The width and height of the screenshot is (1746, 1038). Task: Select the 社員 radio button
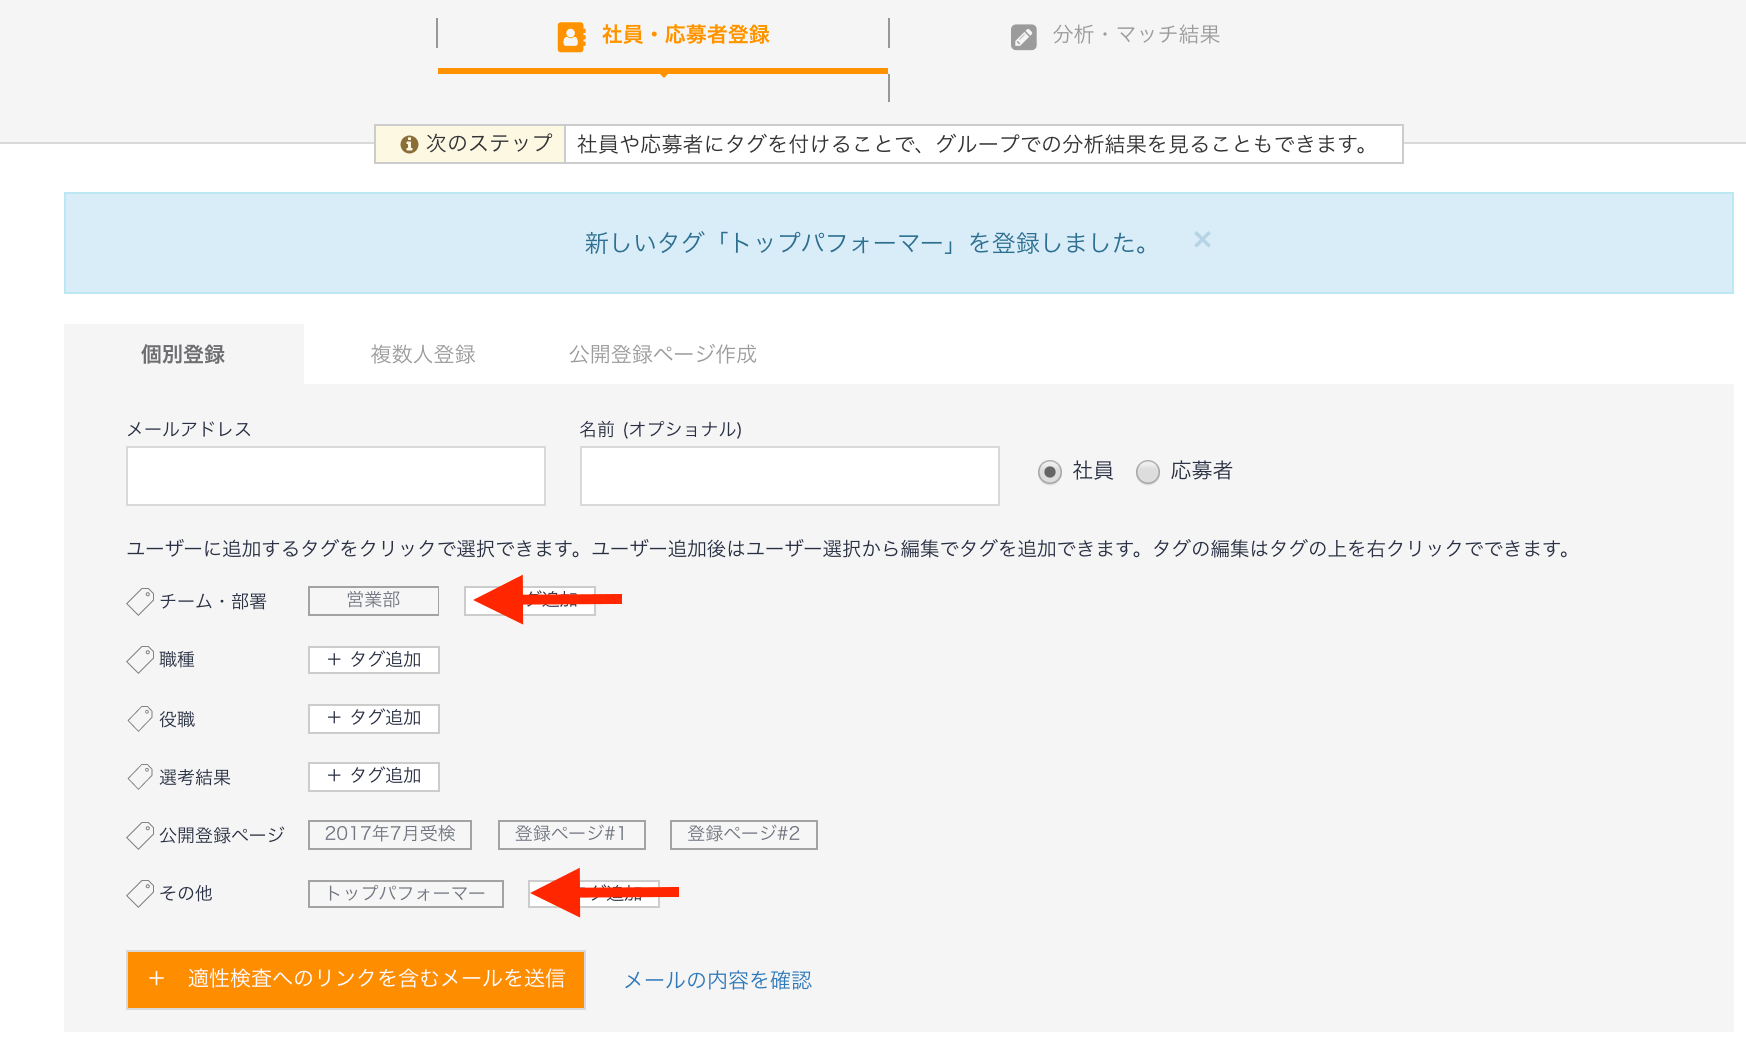[x=1049, y=472]
